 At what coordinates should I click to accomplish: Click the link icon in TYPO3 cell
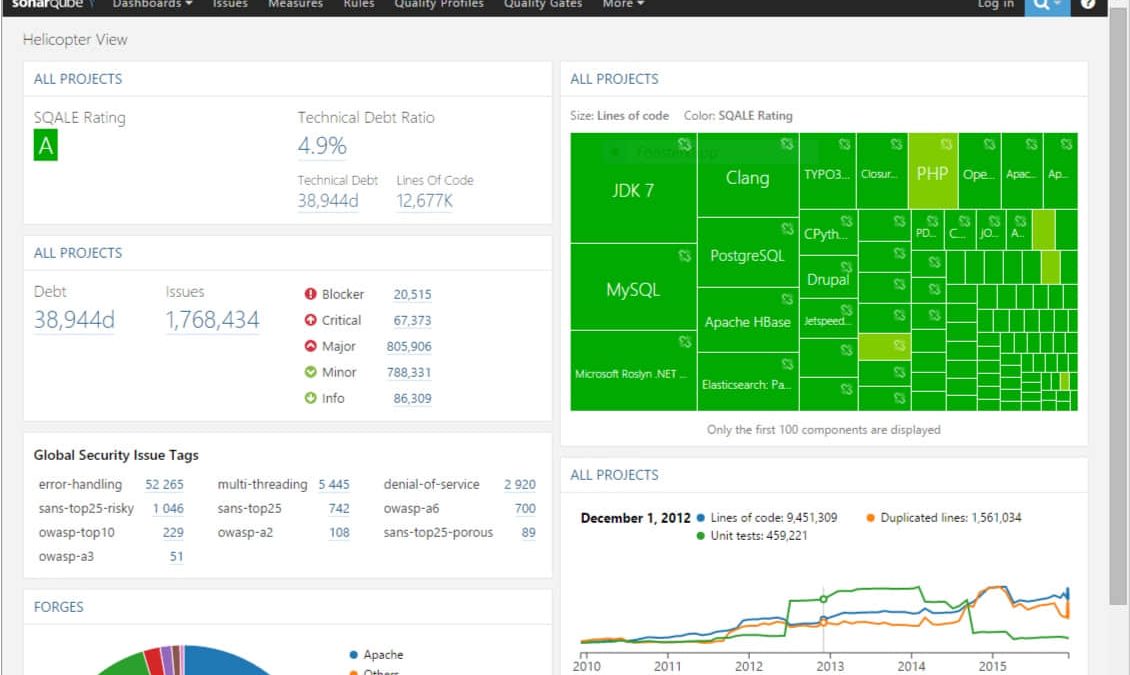844,144
